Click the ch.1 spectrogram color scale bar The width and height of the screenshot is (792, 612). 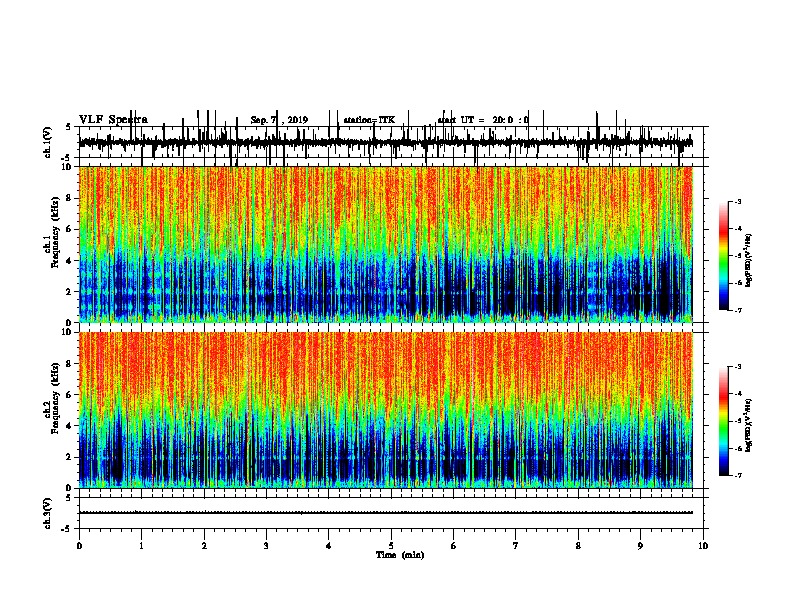(724, 256)
